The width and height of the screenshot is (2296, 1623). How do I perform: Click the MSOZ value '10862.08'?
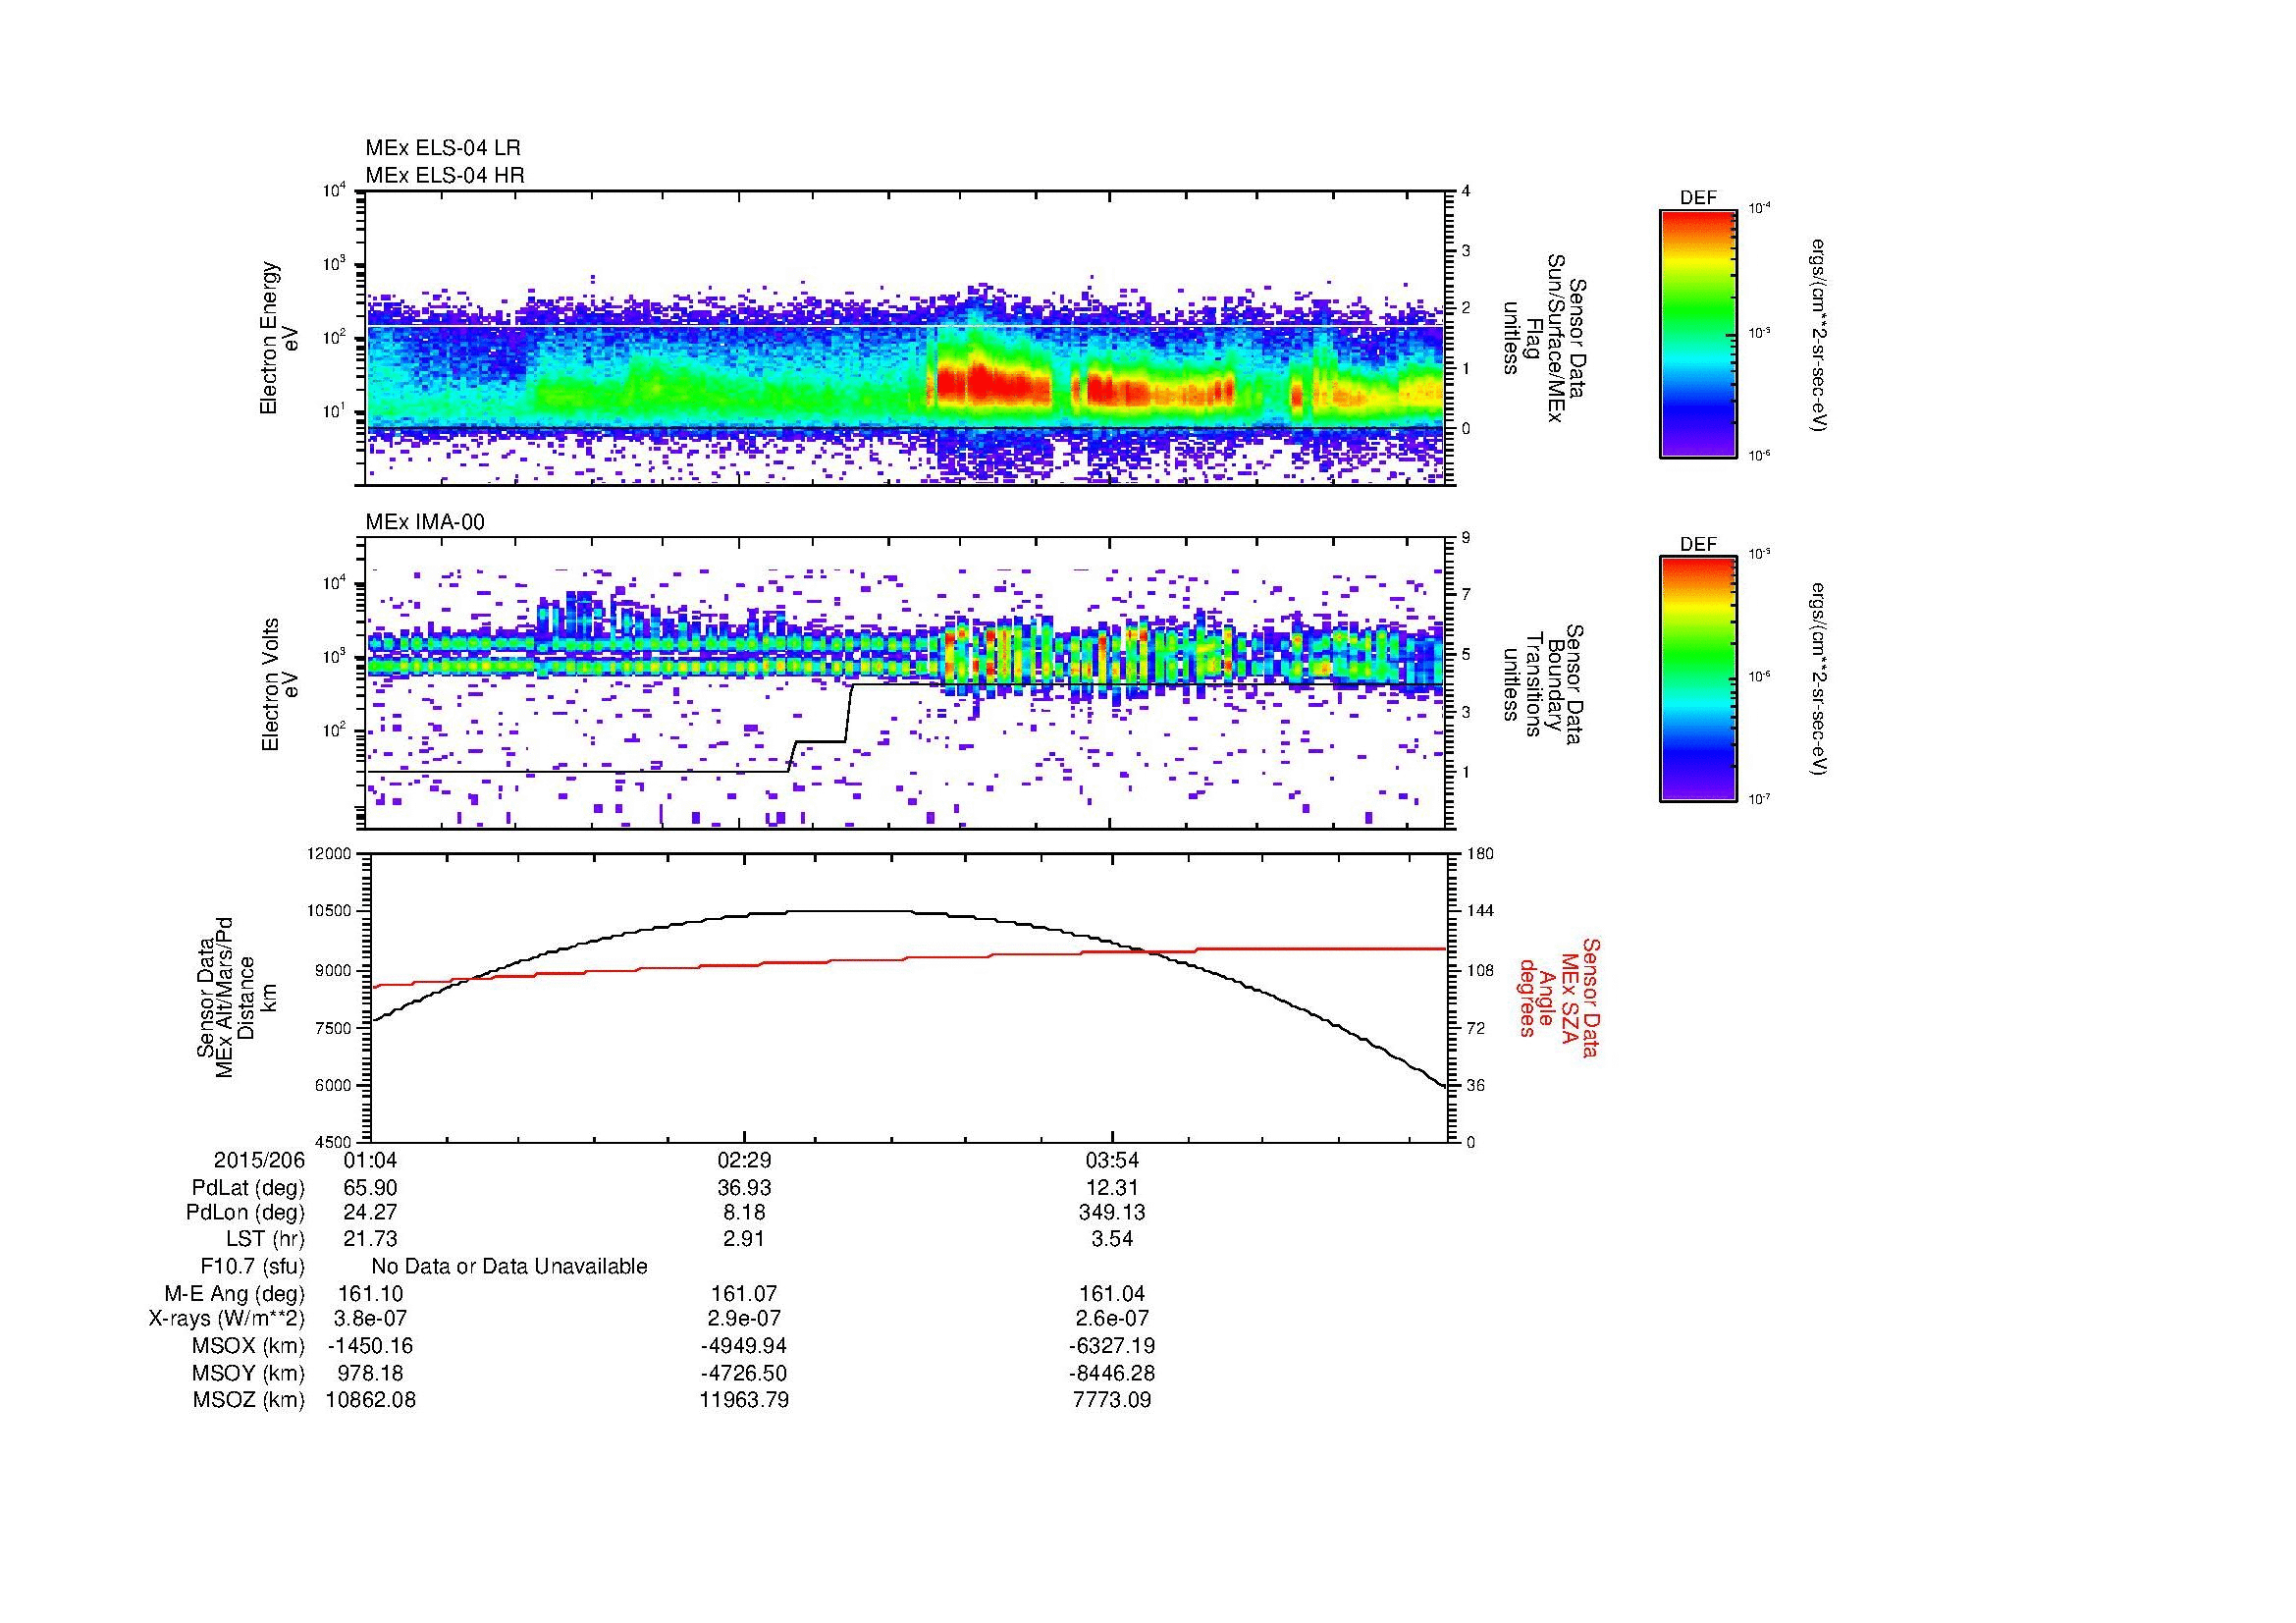click(370, 1400)
